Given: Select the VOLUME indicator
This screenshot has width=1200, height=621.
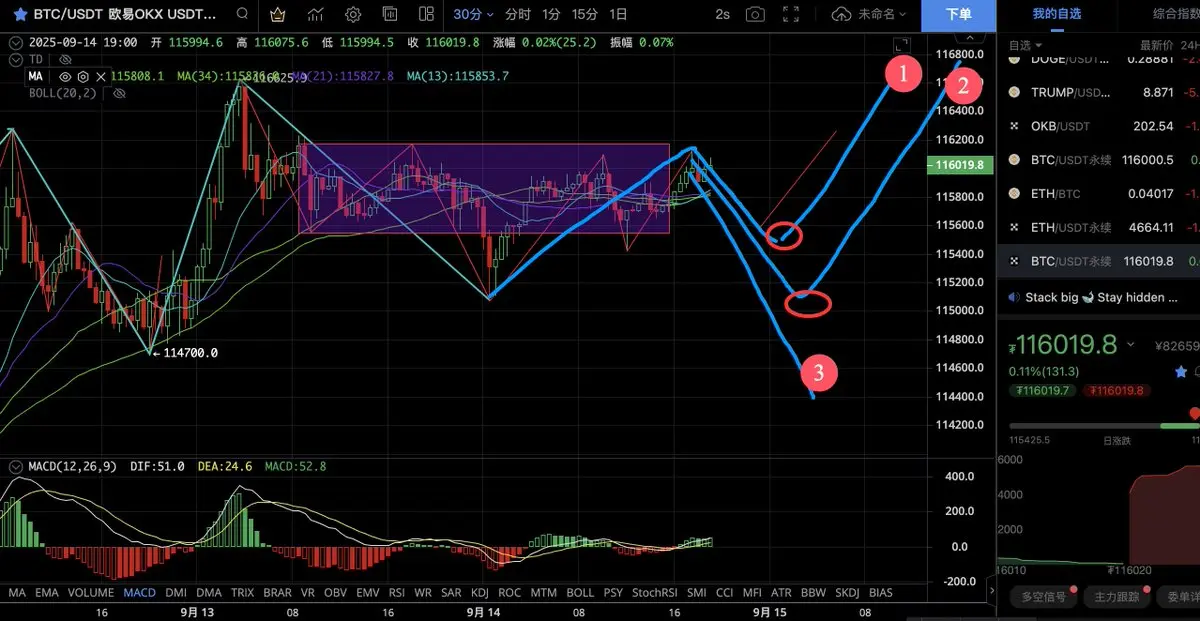Looking at the screenshot, I should pos(92,593).
